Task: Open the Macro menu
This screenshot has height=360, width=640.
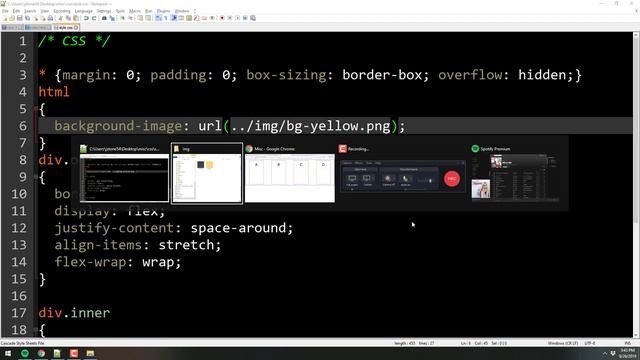Action: coord(135,11)
